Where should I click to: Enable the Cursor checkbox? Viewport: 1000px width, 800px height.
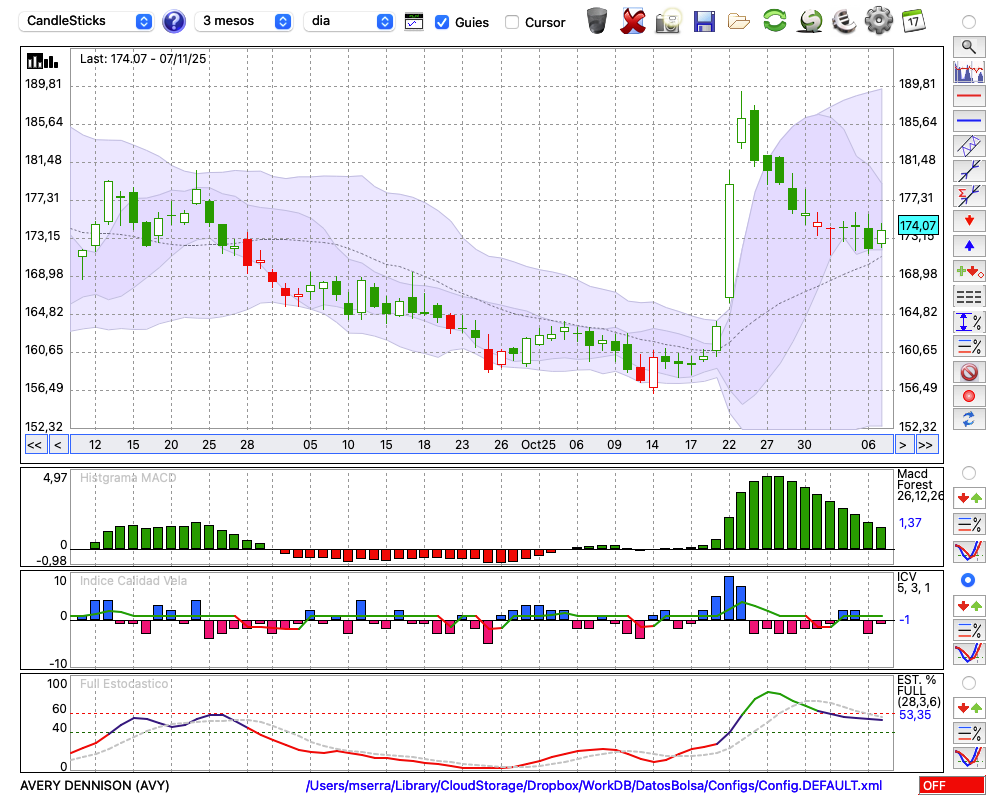click(512, 22)
